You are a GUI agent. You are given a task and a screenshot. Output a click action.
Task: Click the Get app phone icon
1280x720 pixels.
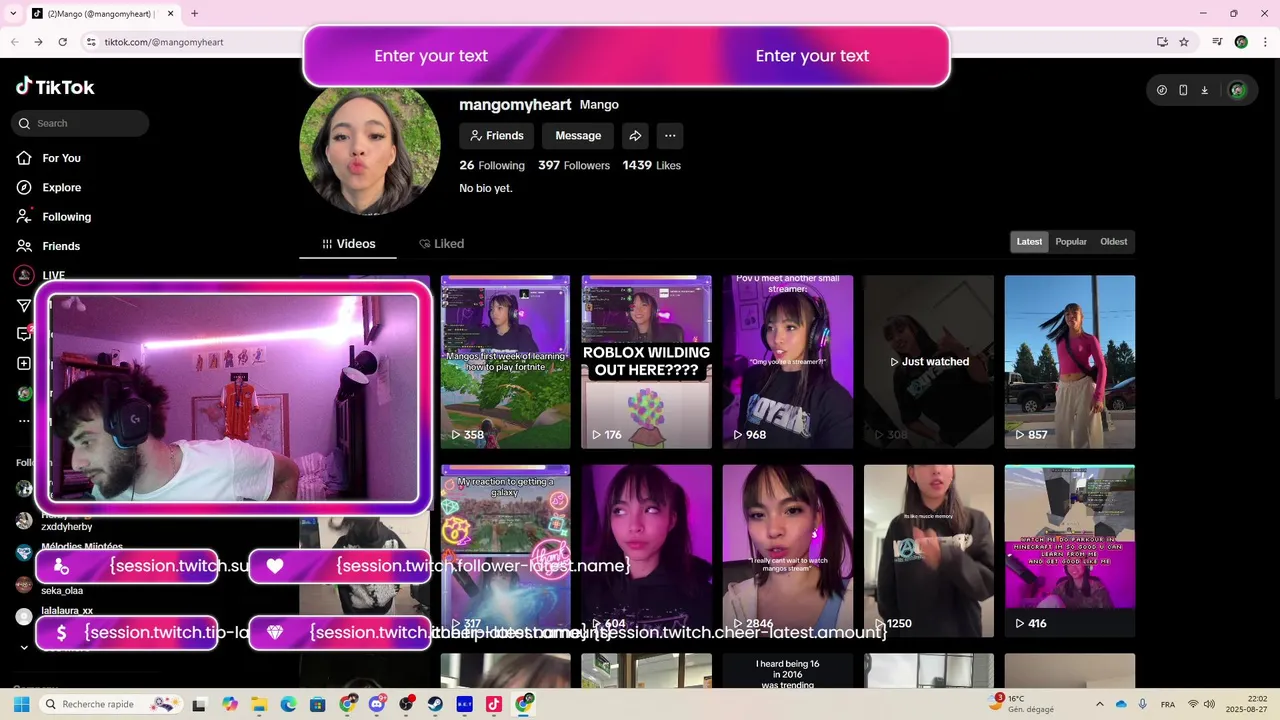click(x=1183, y=90)
